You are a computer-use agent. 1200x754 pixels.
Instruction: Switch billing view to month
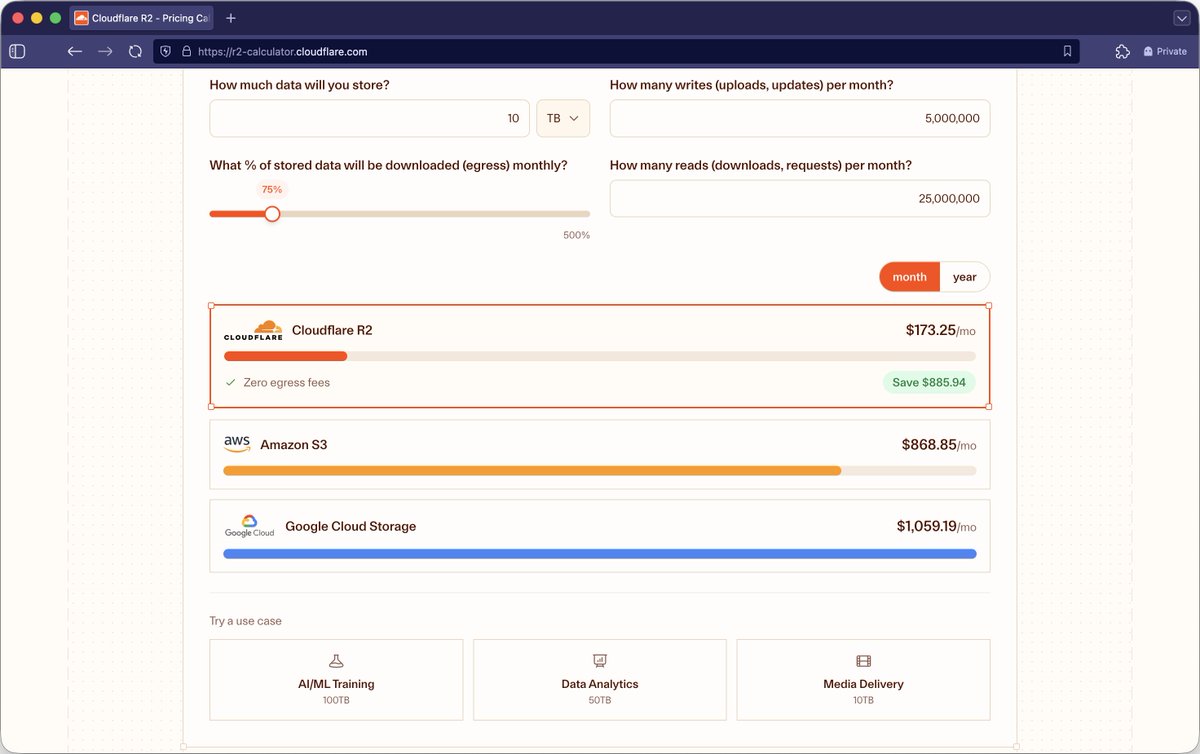coord(909,277)
